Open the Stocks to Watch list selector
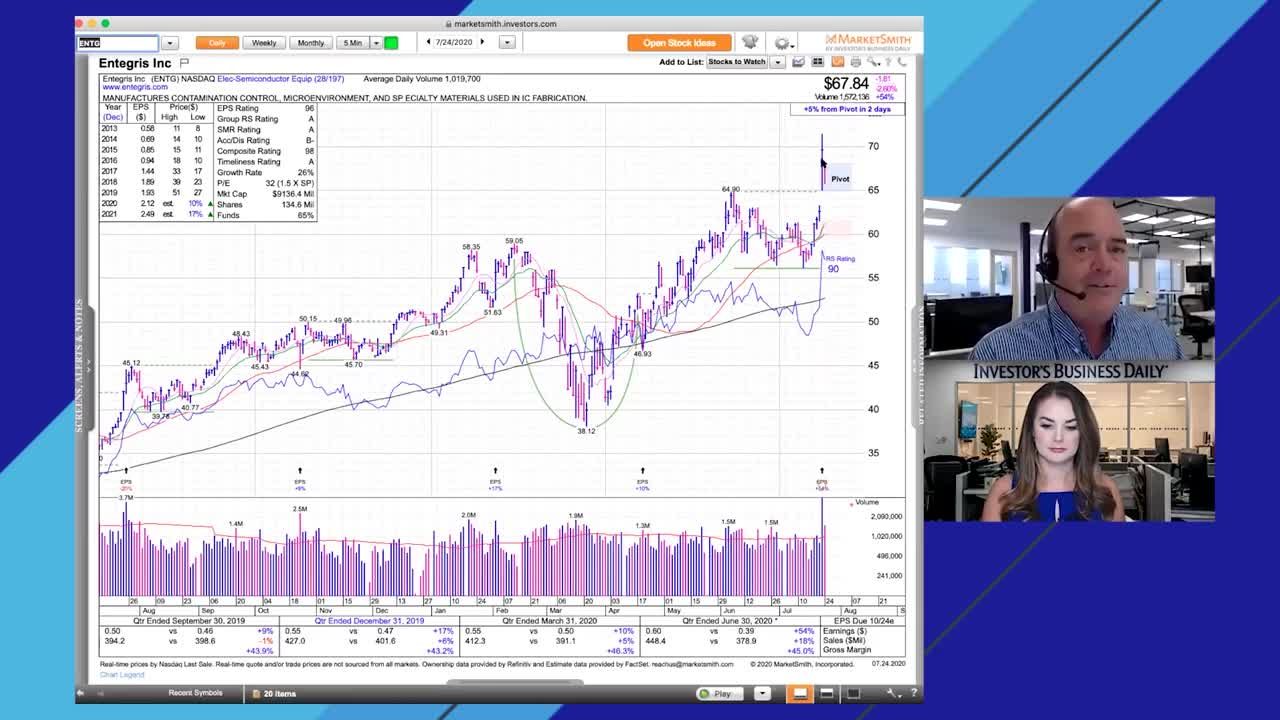This screenshot has height=720, width=1280. coord(737,62)
